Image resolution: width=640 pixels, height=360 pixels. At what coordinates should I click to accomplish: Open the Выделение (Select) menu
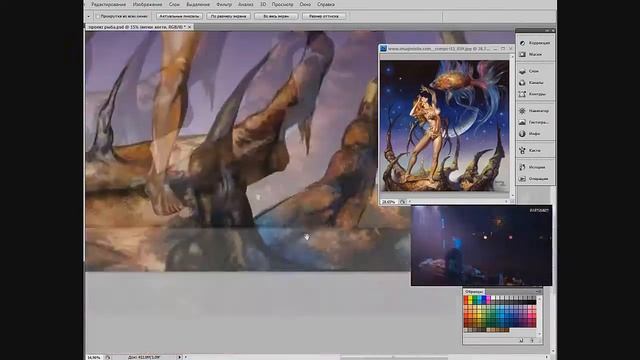point(198,4)
